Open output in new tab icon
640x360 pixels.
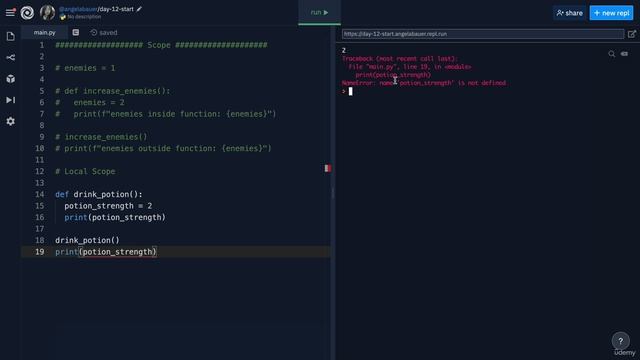coord(631,34)
